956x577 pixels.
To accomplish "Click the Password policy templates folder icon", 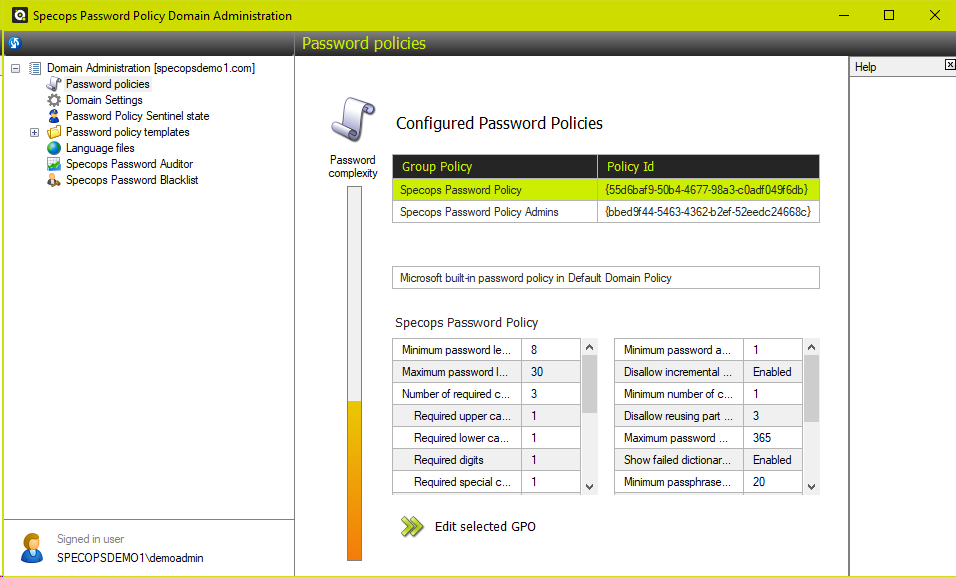I will (x=54, y=132).
